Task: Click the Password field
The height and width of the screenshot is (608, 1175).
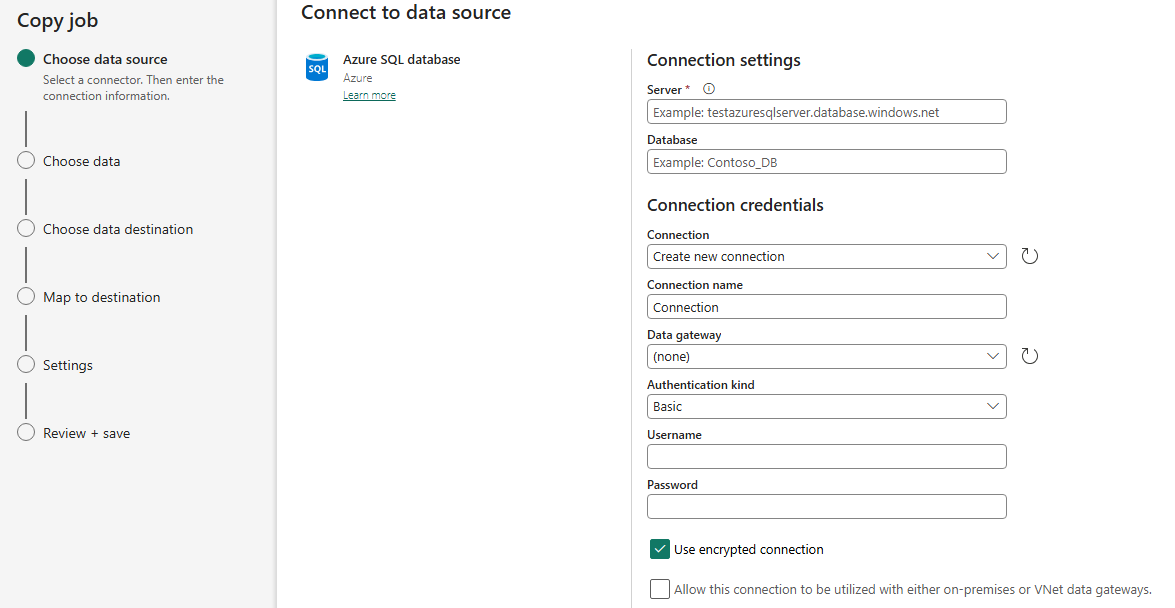Action: [827, 507]
